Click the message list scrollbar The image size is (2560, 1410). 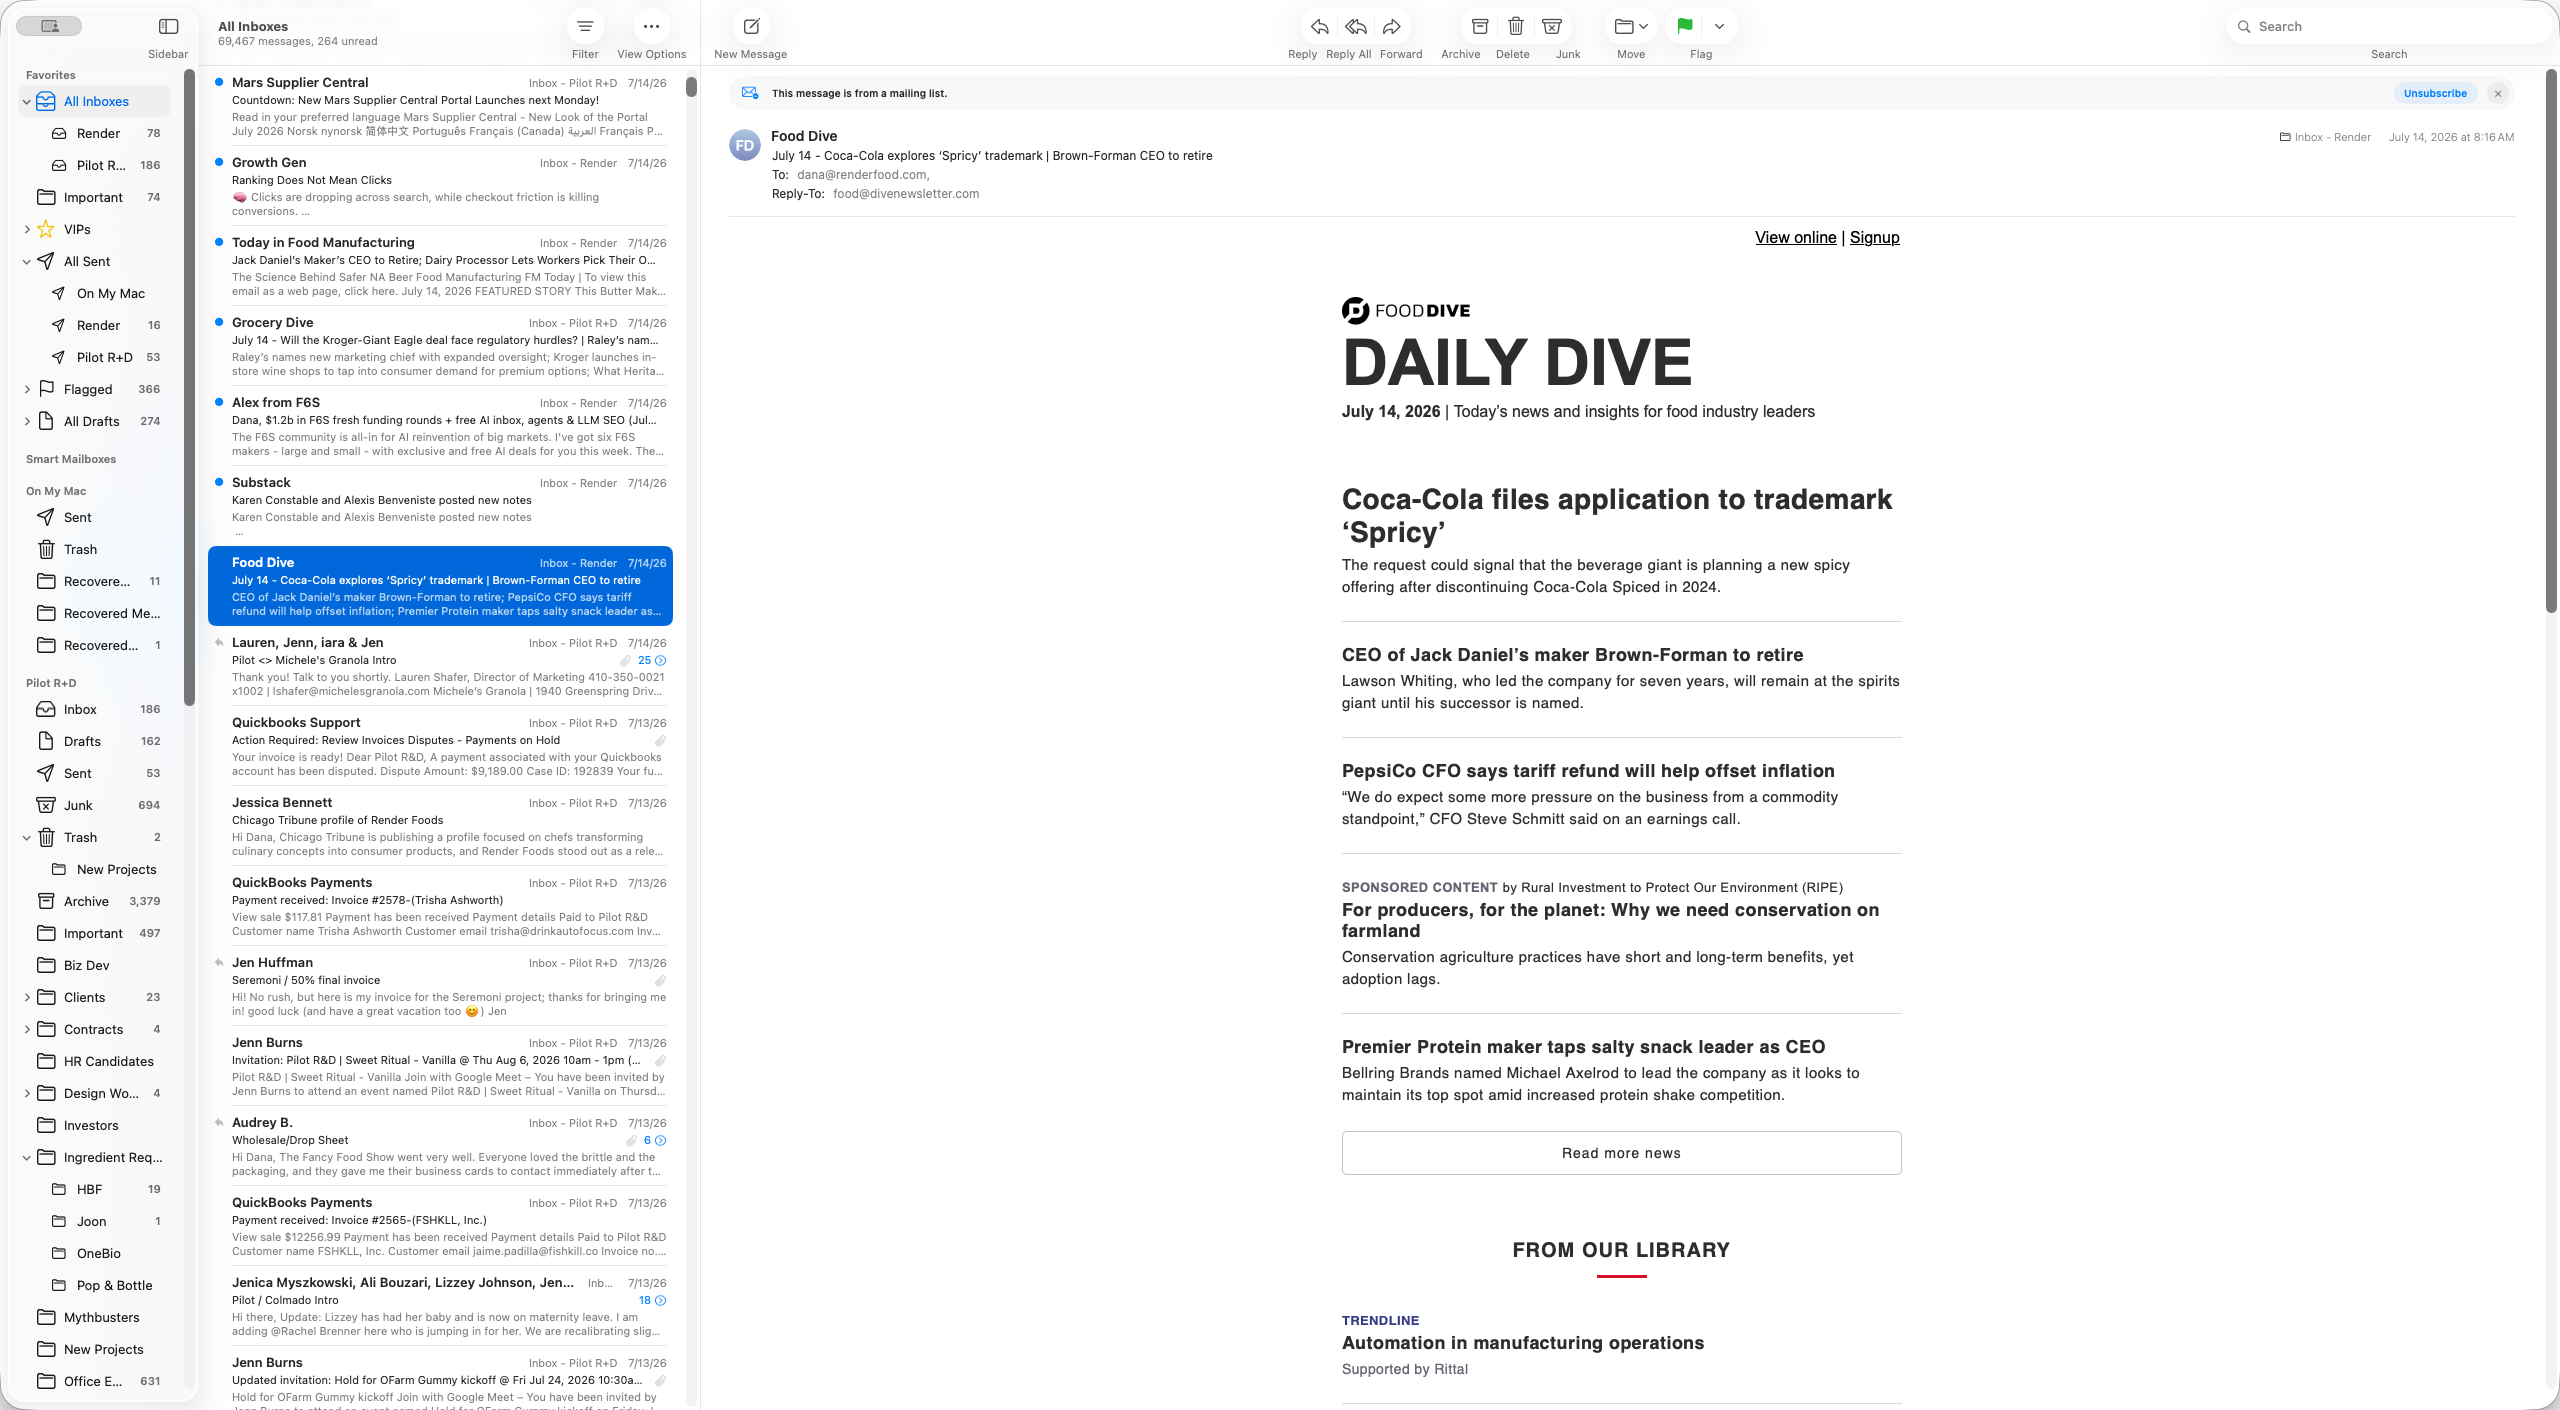click(691, 87)
